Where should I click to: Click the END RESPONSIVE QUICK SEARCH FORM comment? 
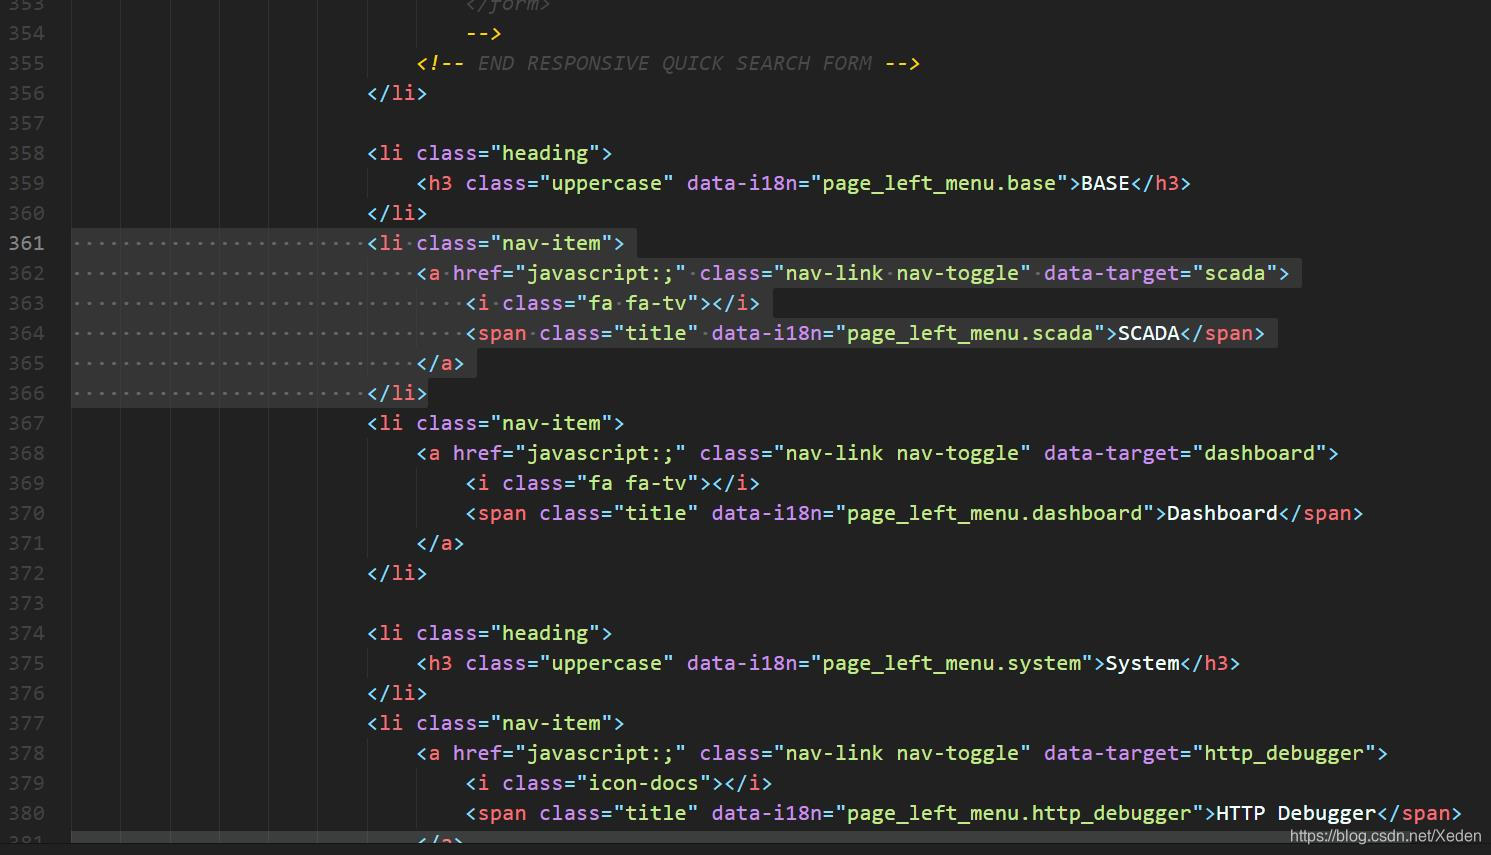point(674,63)
